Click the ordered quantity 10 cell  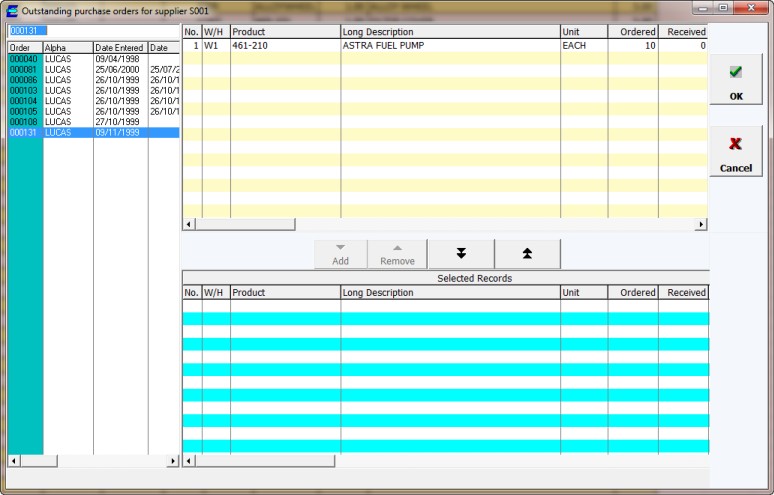pos(633,45)
